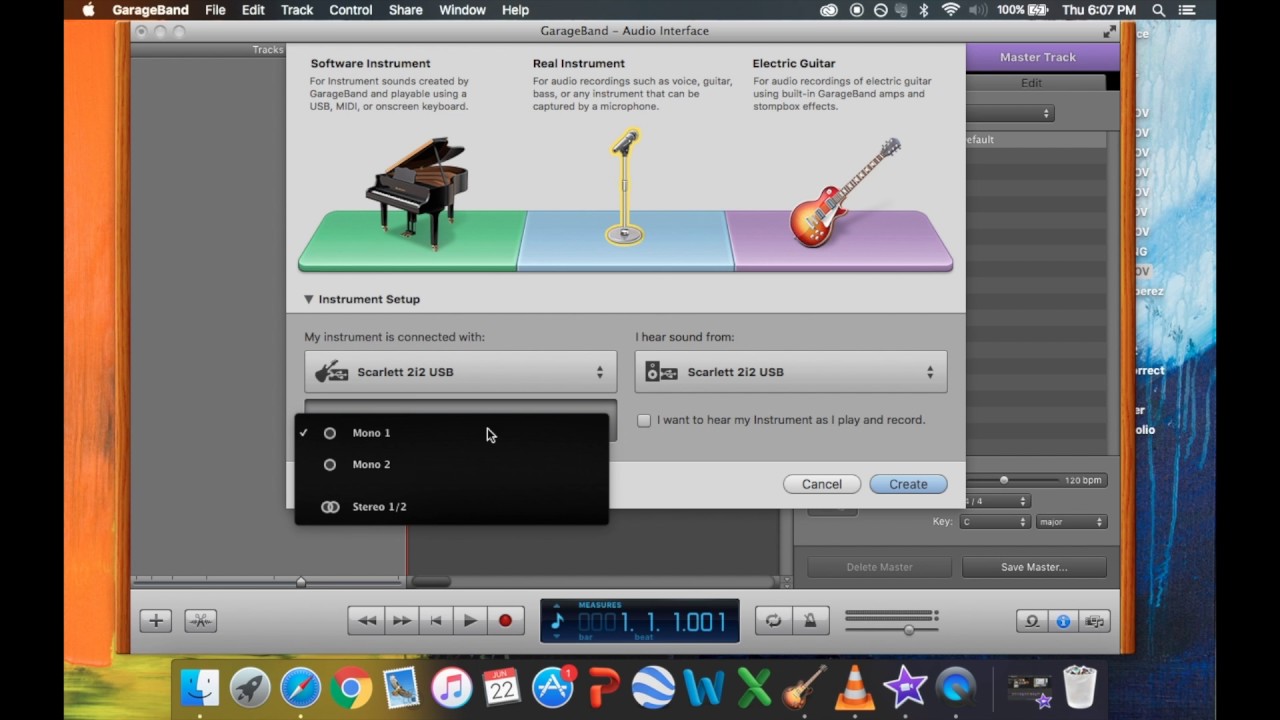
Task: Open the Key C dropdown
Action: point(994,522)
